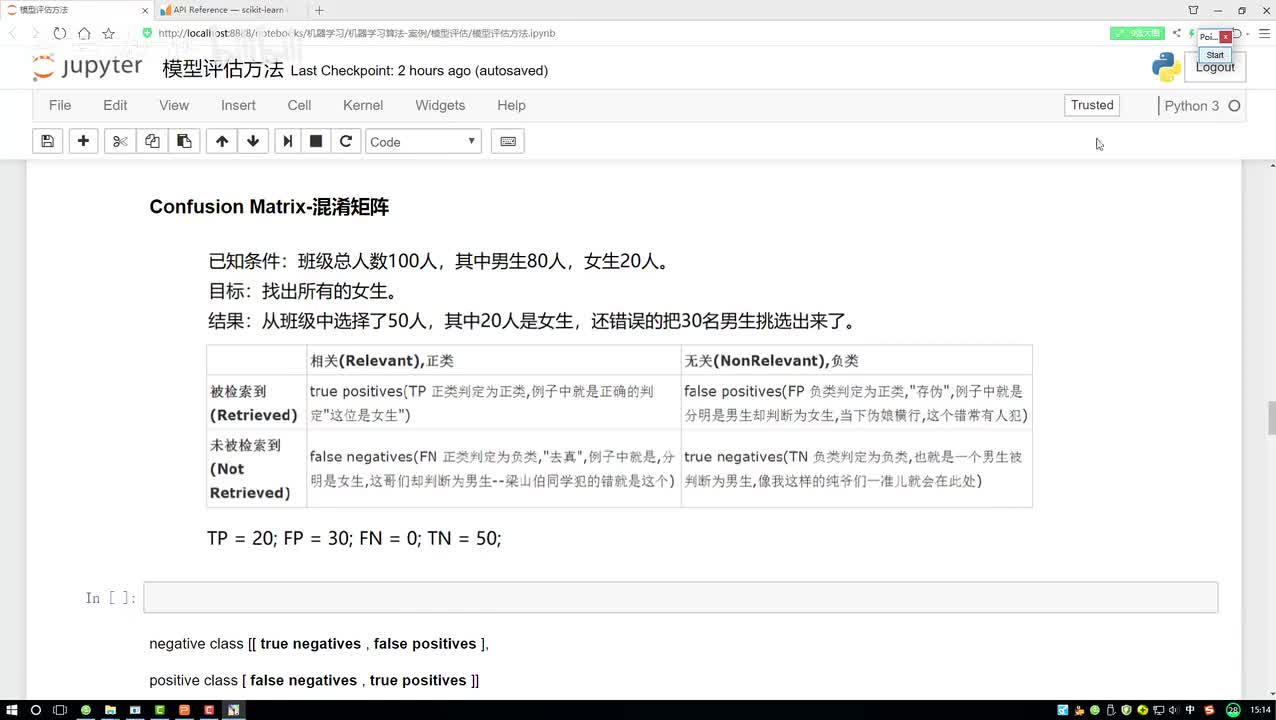1276x720 pixels.
Task: Open File Explorer from taskbar
Action: coord(110,710)
